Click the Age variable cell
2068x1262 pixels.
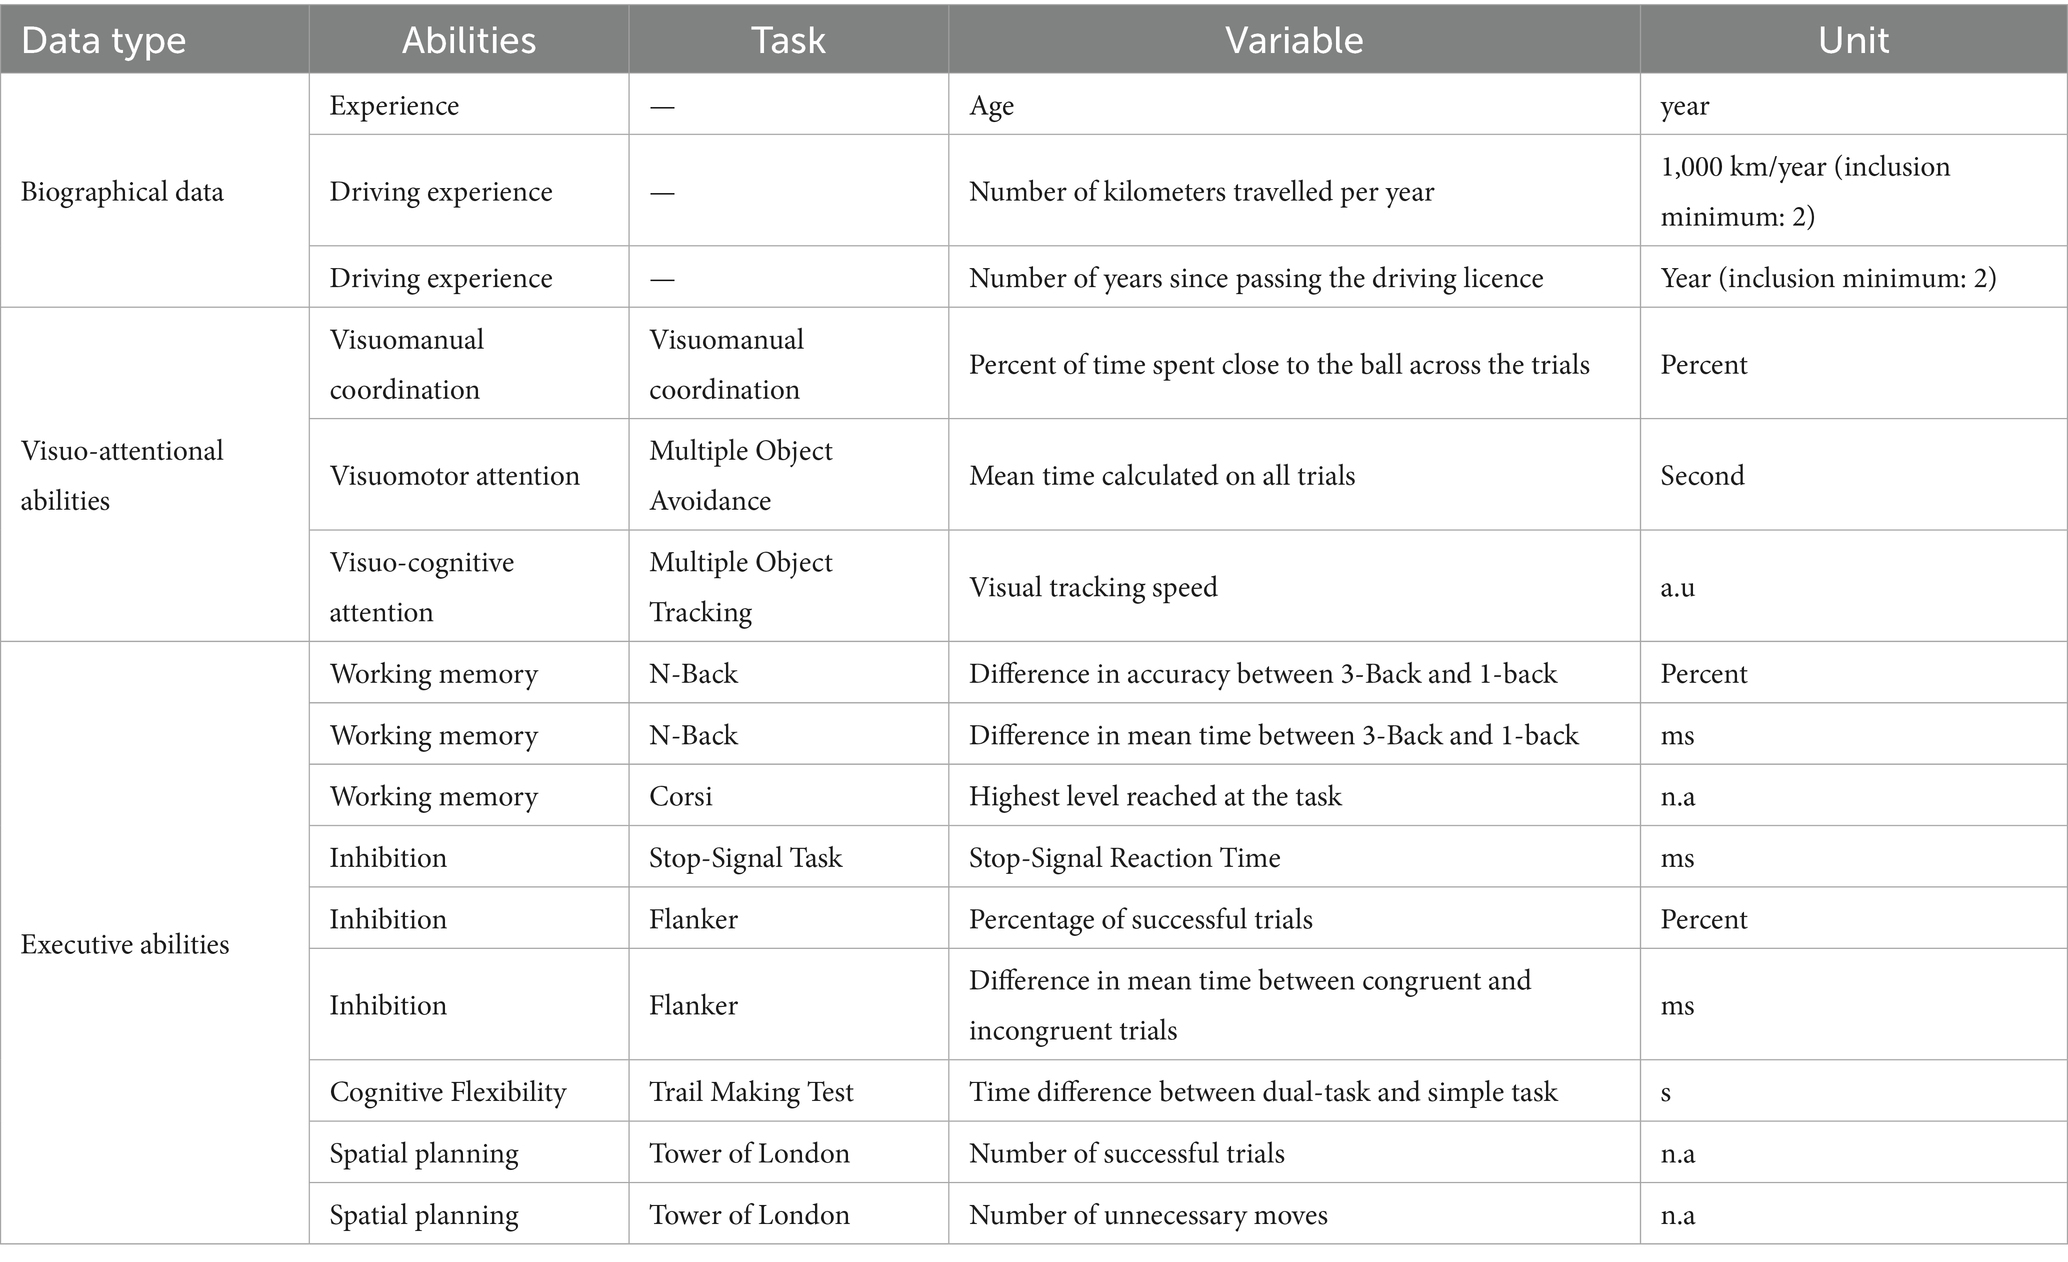(x=991, y=106)
